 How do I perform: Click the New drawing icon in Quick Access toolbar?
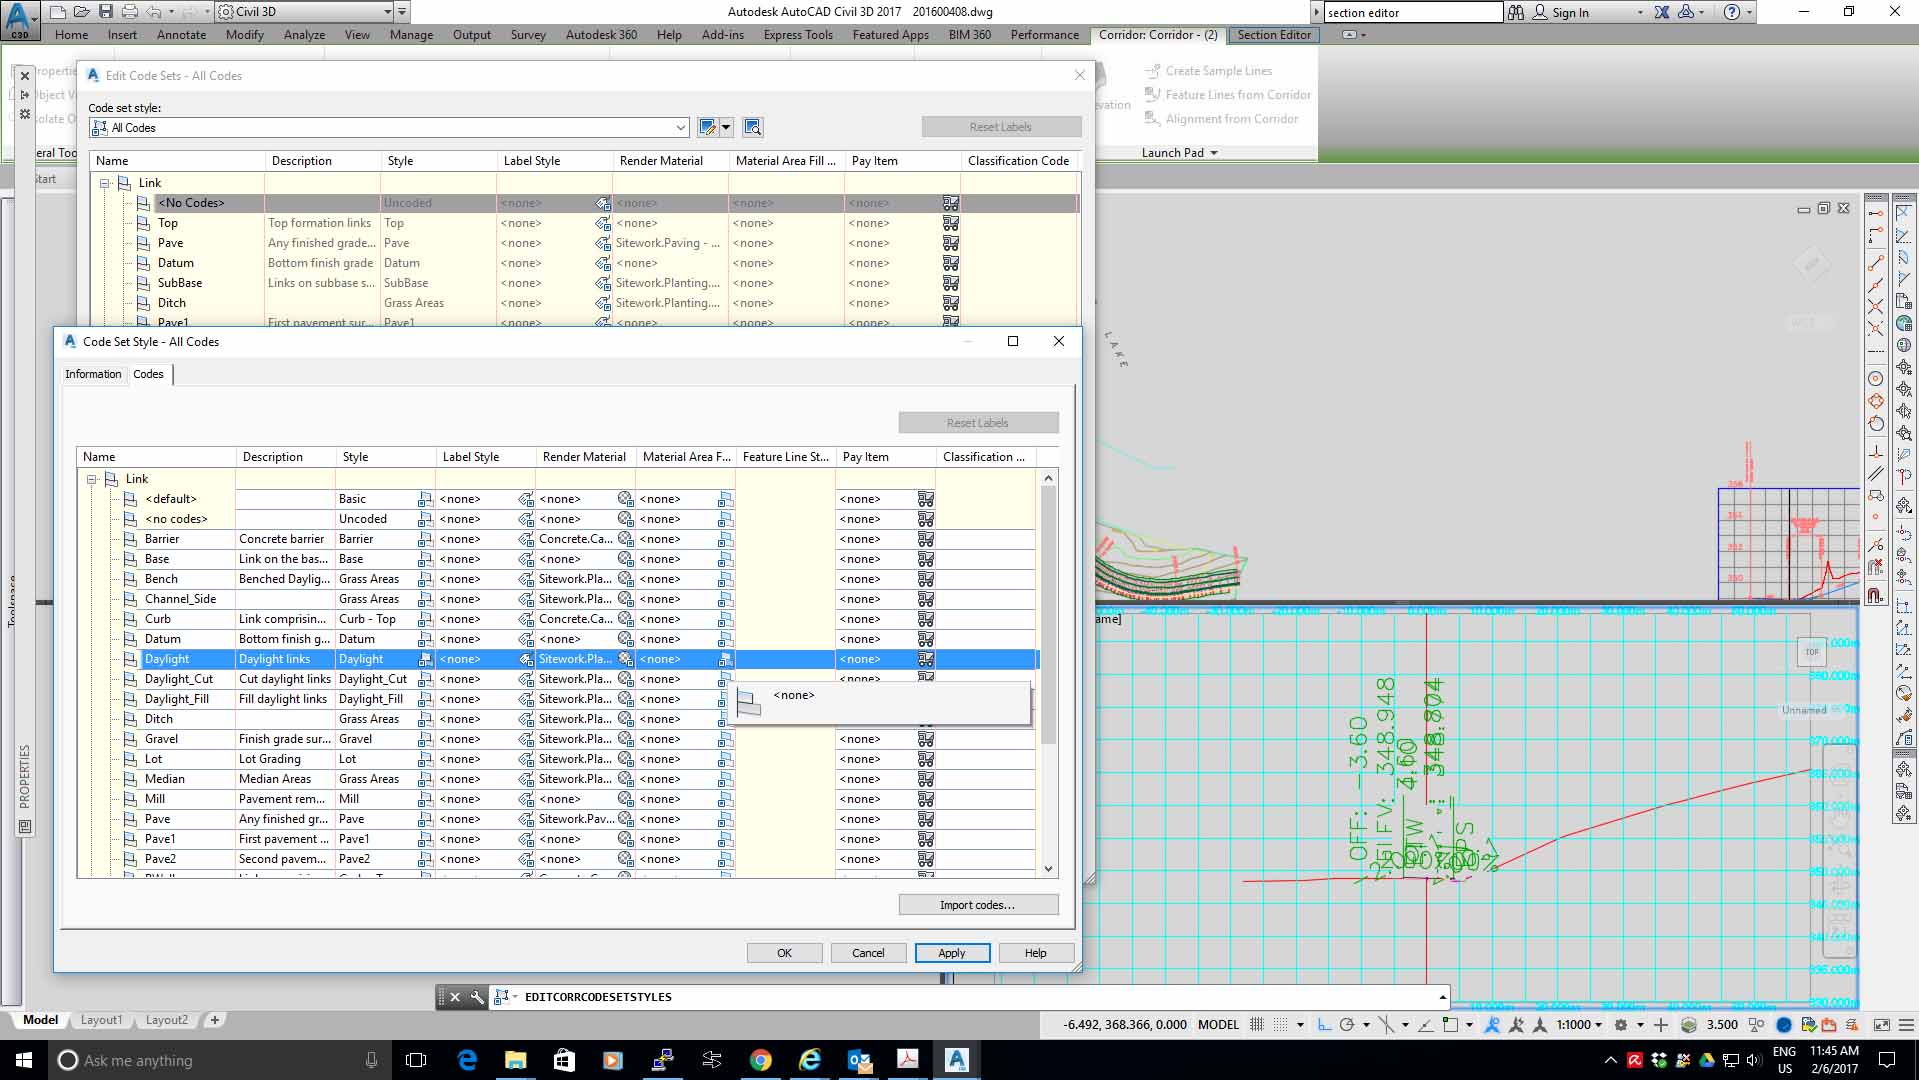click(x=59, y=12)
